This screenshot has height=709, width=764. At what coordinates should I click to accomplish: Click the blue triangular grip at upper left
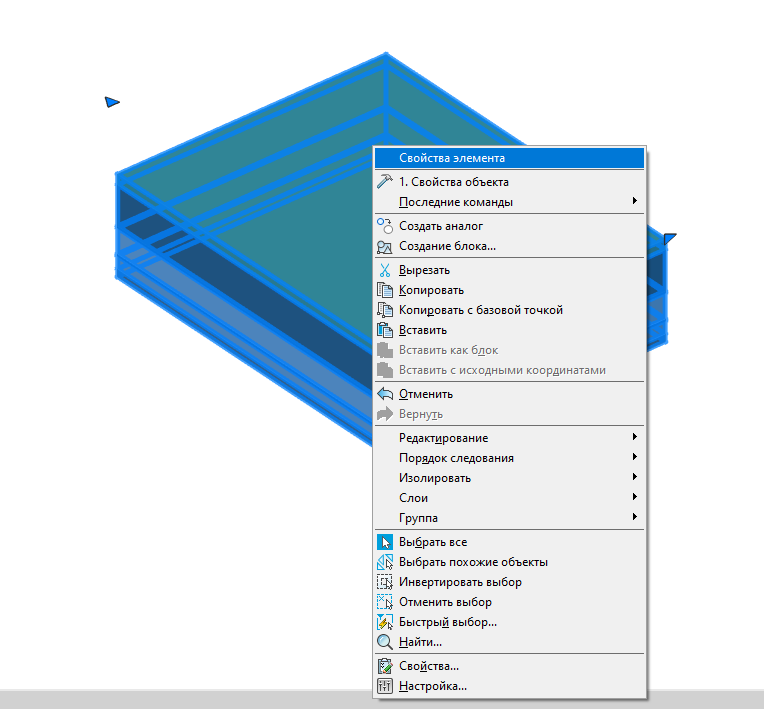pyautogui.click(x=112, y=102)
